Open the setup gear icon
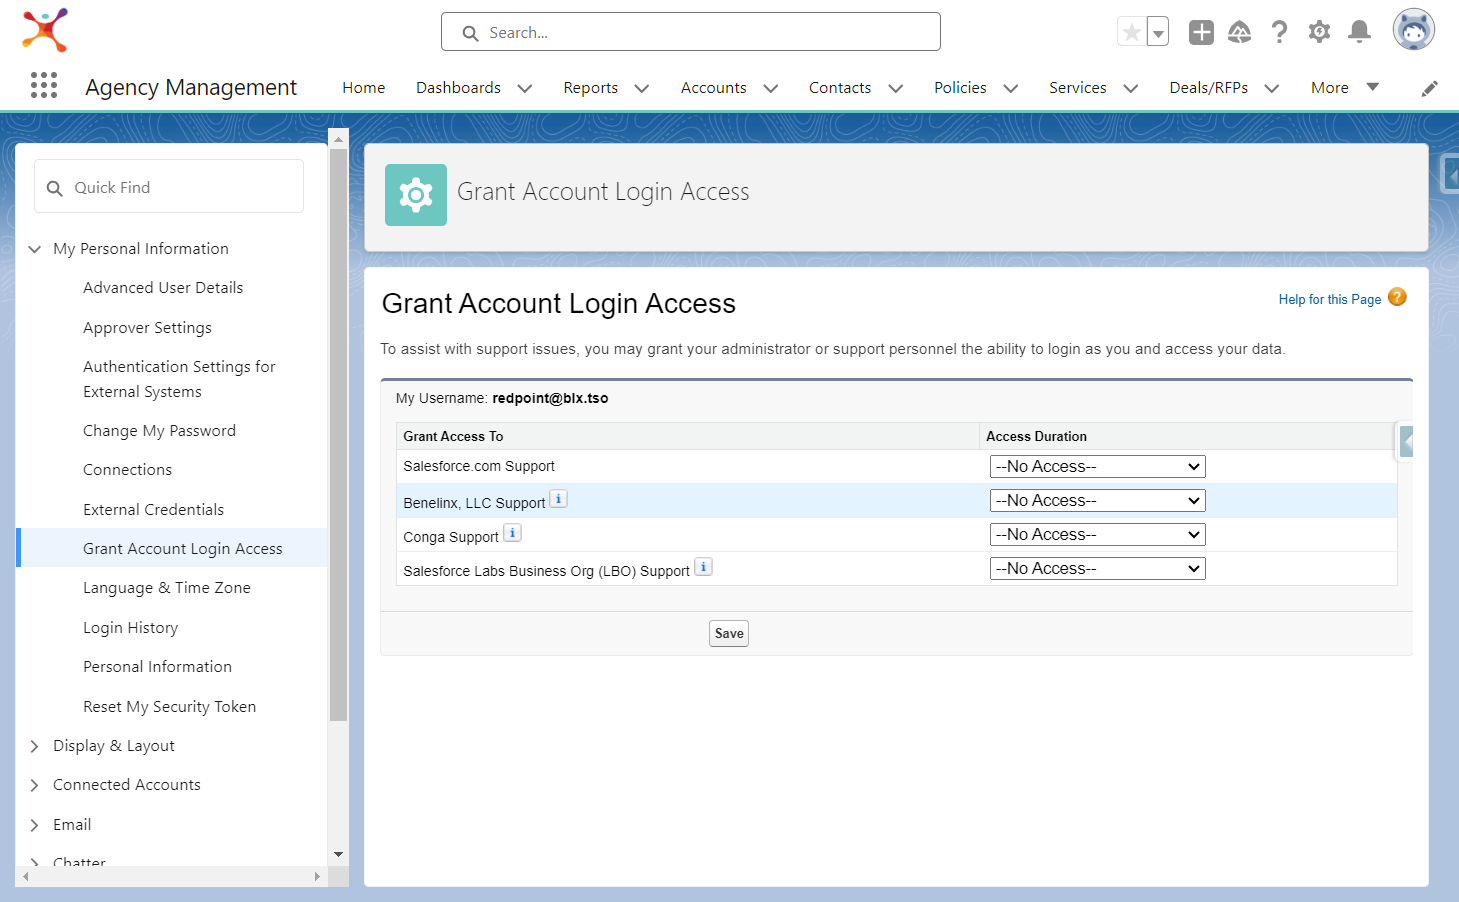 (1319, 32)
